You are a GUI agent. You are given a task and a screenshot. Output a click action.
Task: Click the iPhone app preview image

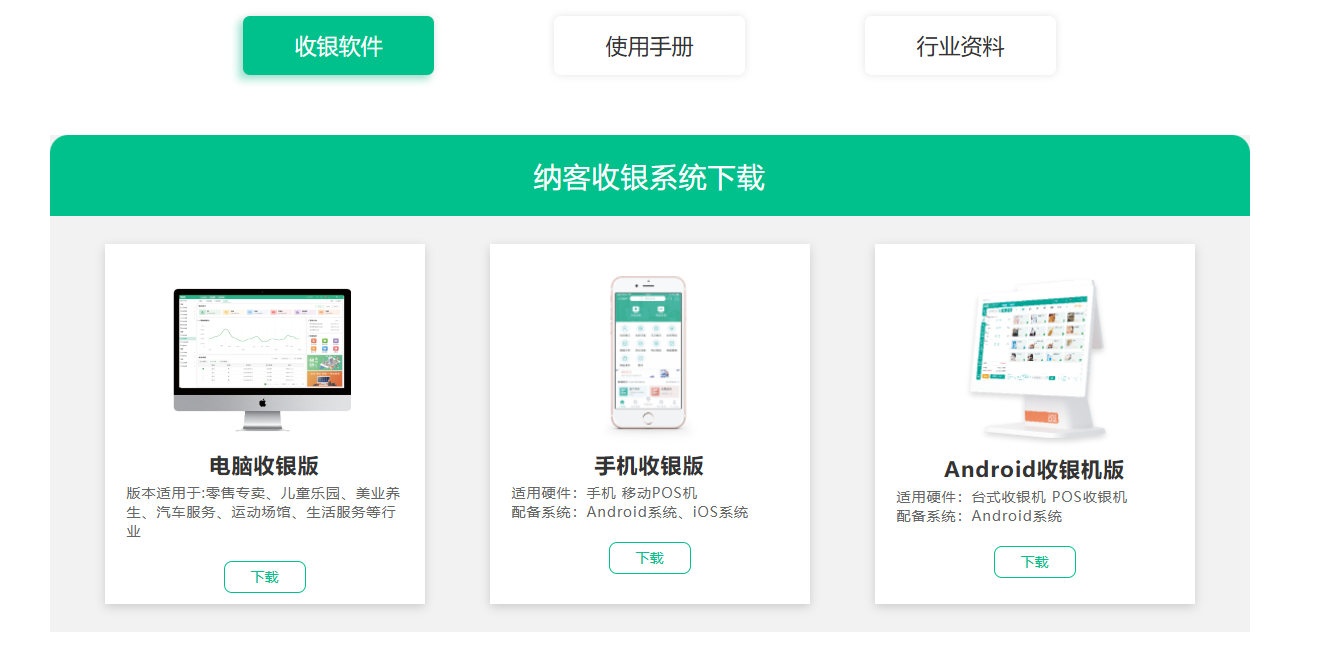tap(649, 350)
